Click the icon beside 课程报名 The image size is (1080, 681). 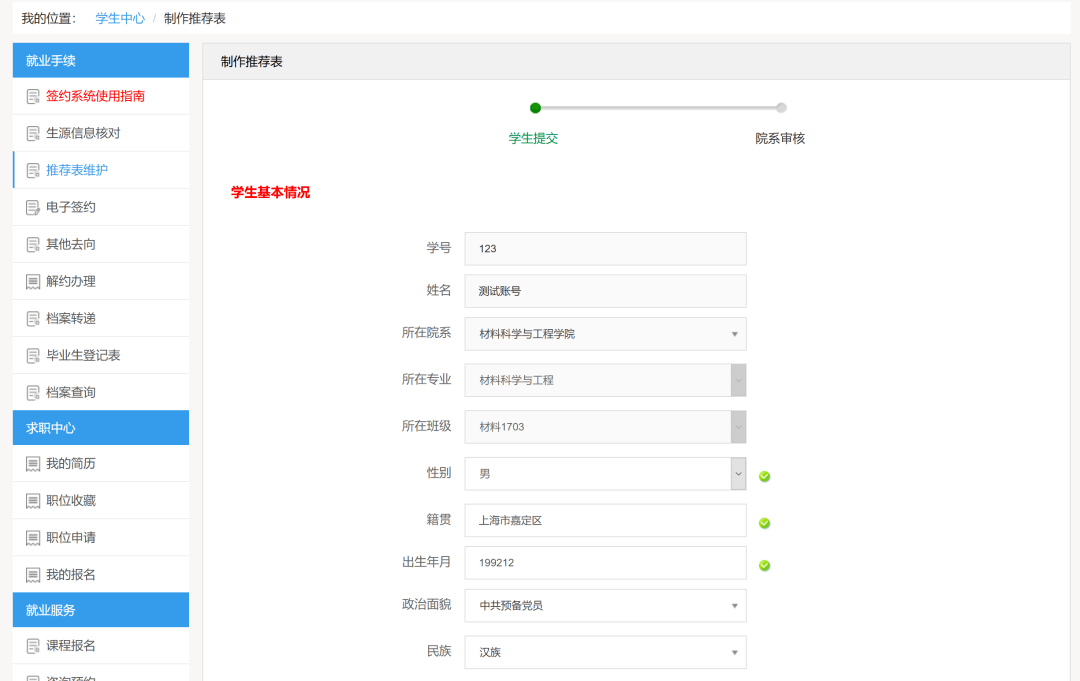coord(33,646)
